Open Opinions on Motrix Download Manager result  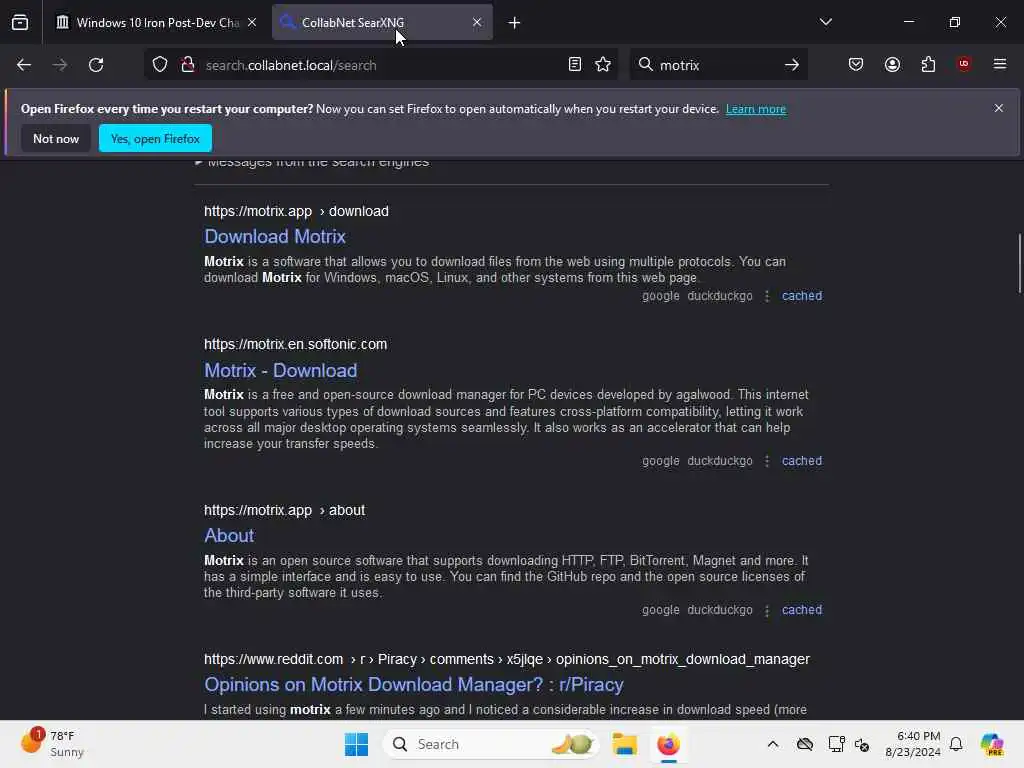tap(414, 684)
